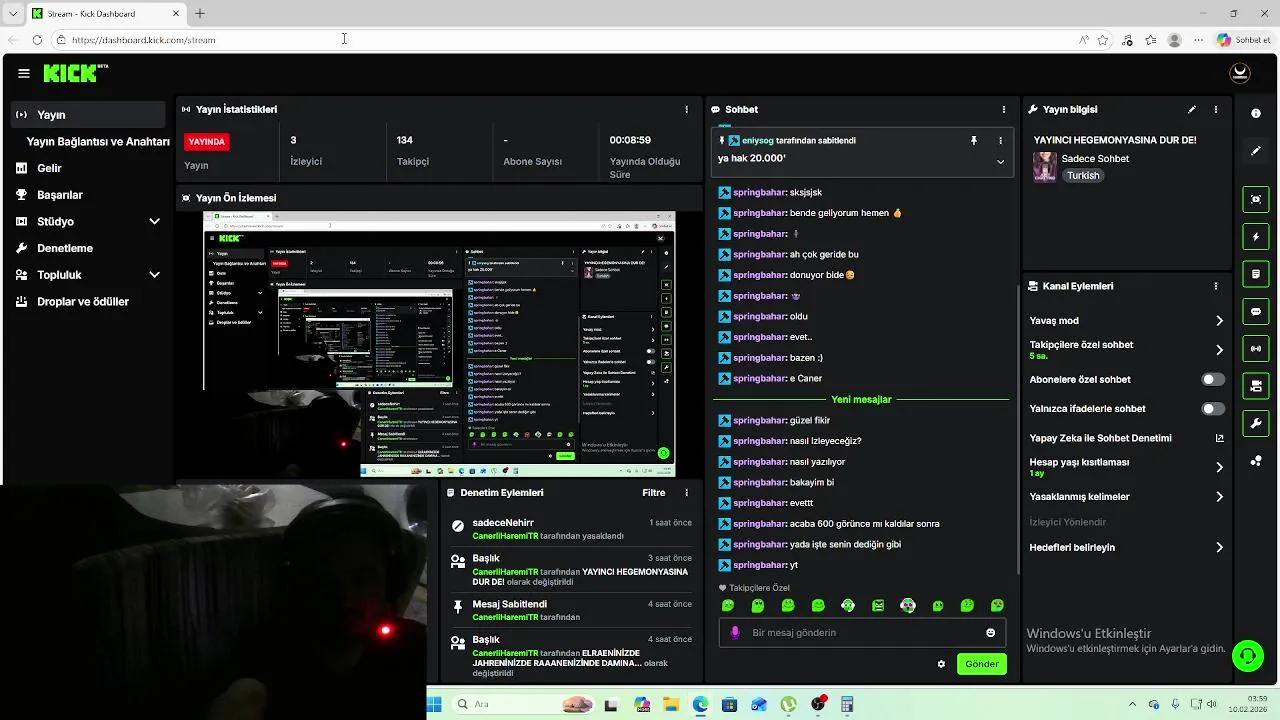Open the external-link icon for Yapay Zeka ile Sohbet Denetimi

[x=1219, y=438]
